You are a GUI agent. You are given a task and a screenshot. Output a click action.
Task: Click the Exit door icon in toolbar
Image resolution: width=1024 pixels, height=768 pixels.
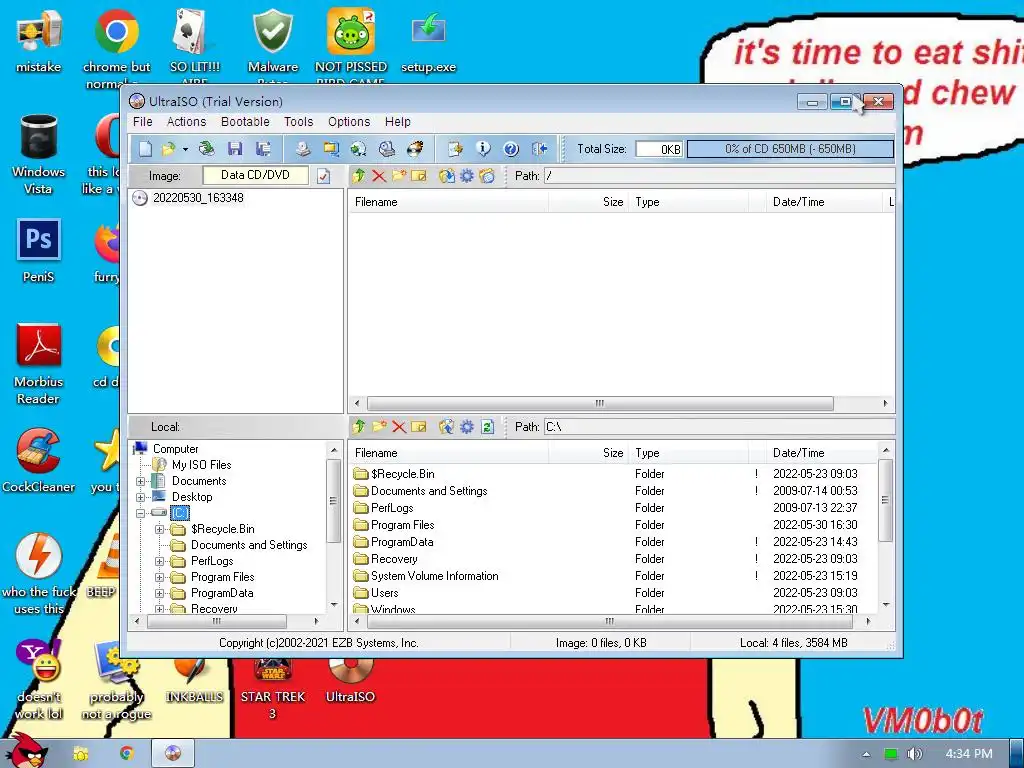[539, 149]
